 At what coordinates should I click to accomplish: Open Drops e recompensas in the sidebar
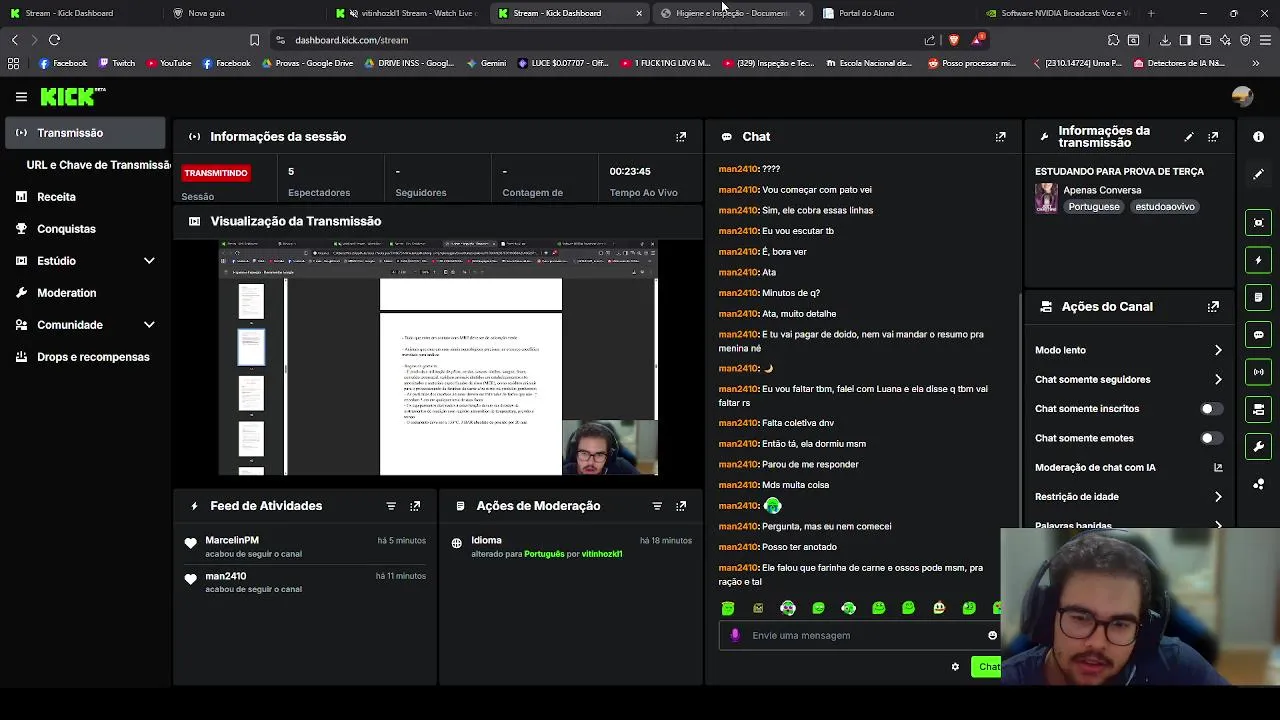[85, 357]
